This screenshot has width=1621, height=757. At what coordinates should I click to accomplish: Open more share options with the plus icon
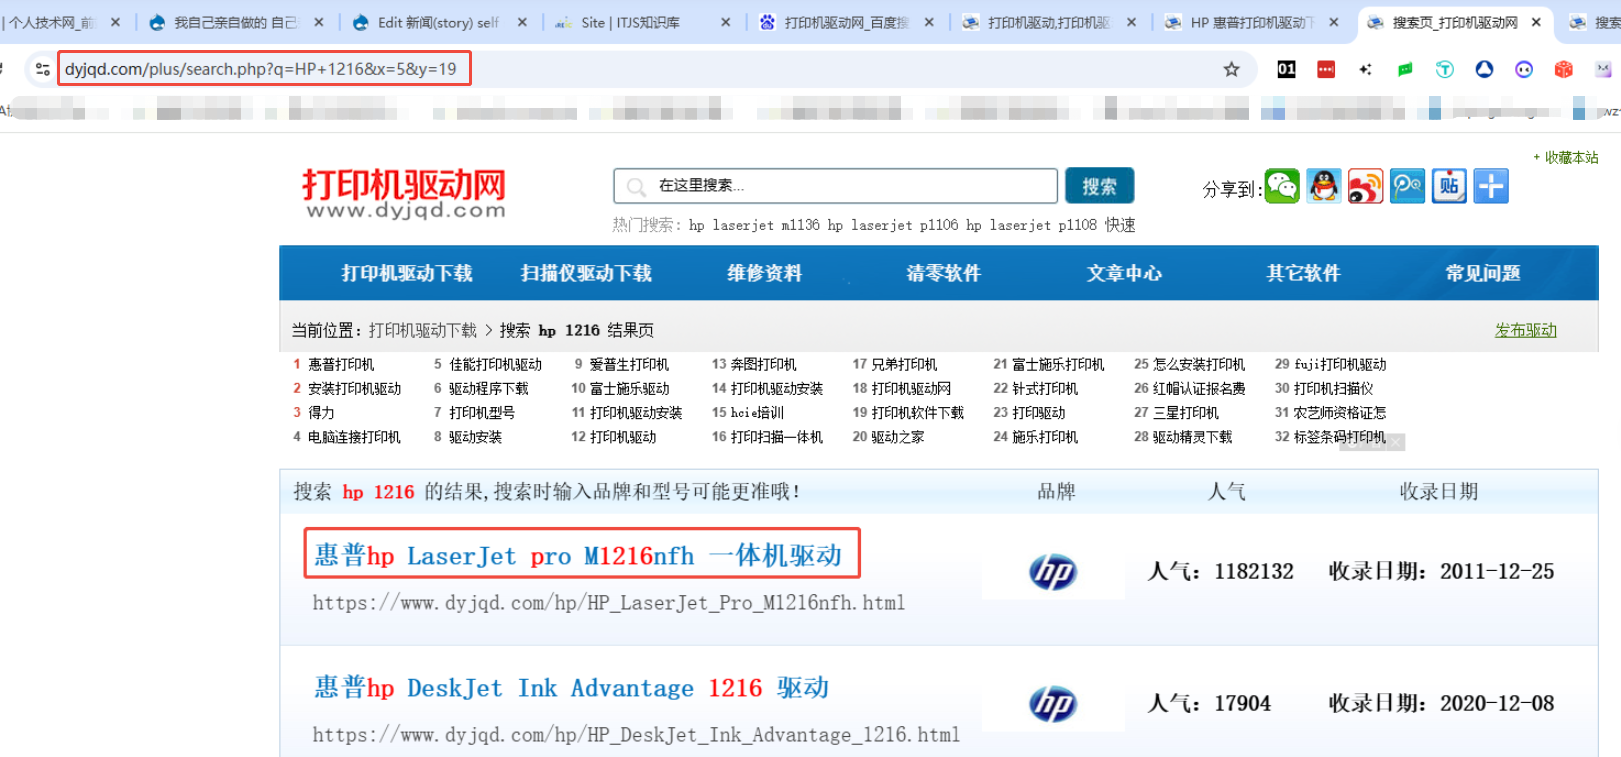[1491, 186]
